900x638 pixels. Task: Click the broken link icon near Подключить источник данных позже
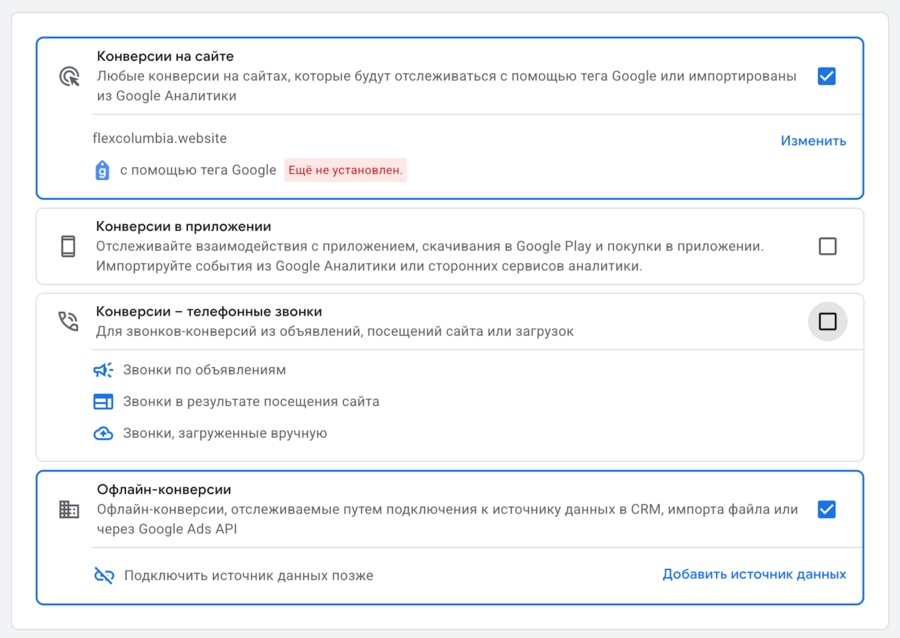click(105, 575)
